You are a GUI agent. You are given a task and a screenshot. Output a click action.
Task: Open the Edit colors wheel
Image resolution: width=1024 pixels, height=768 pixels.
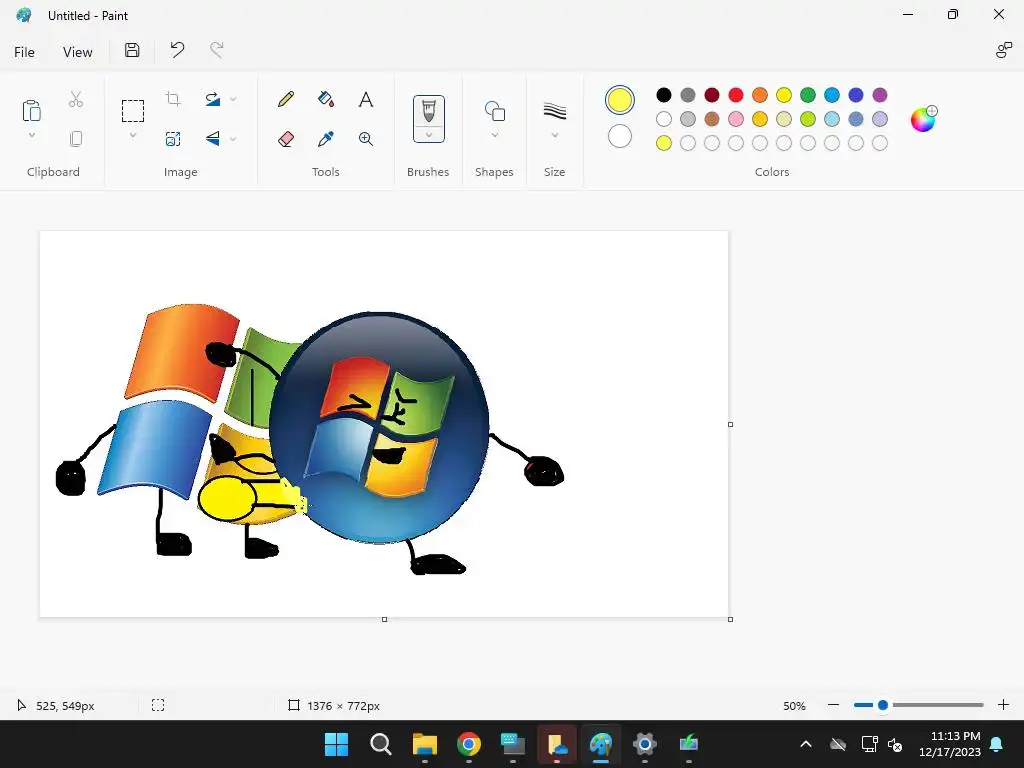point(923,119)
